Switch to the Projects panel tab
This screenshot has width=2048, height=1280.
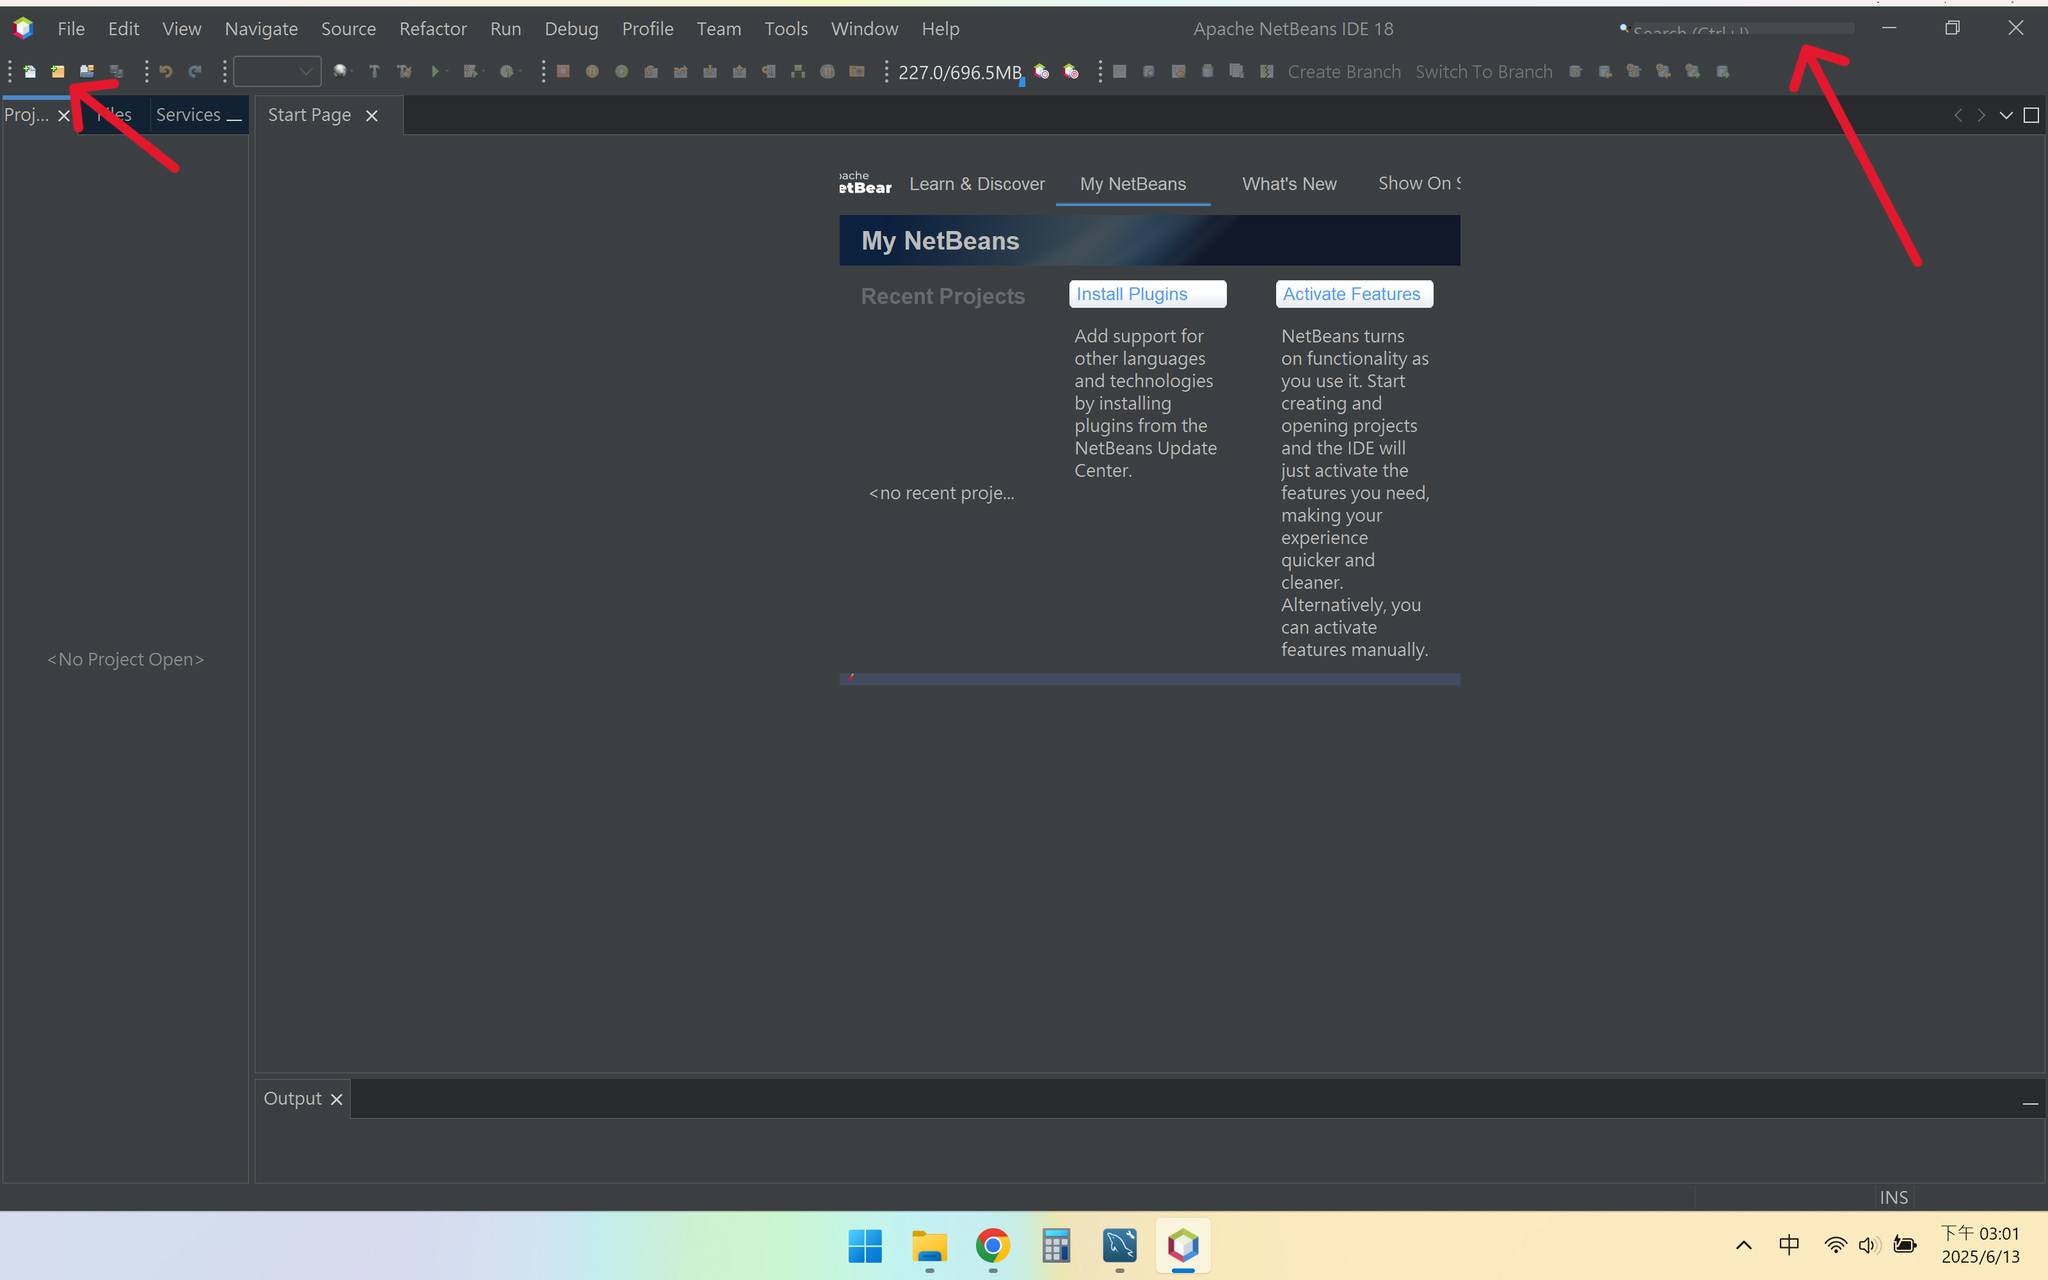pos(27,115)
